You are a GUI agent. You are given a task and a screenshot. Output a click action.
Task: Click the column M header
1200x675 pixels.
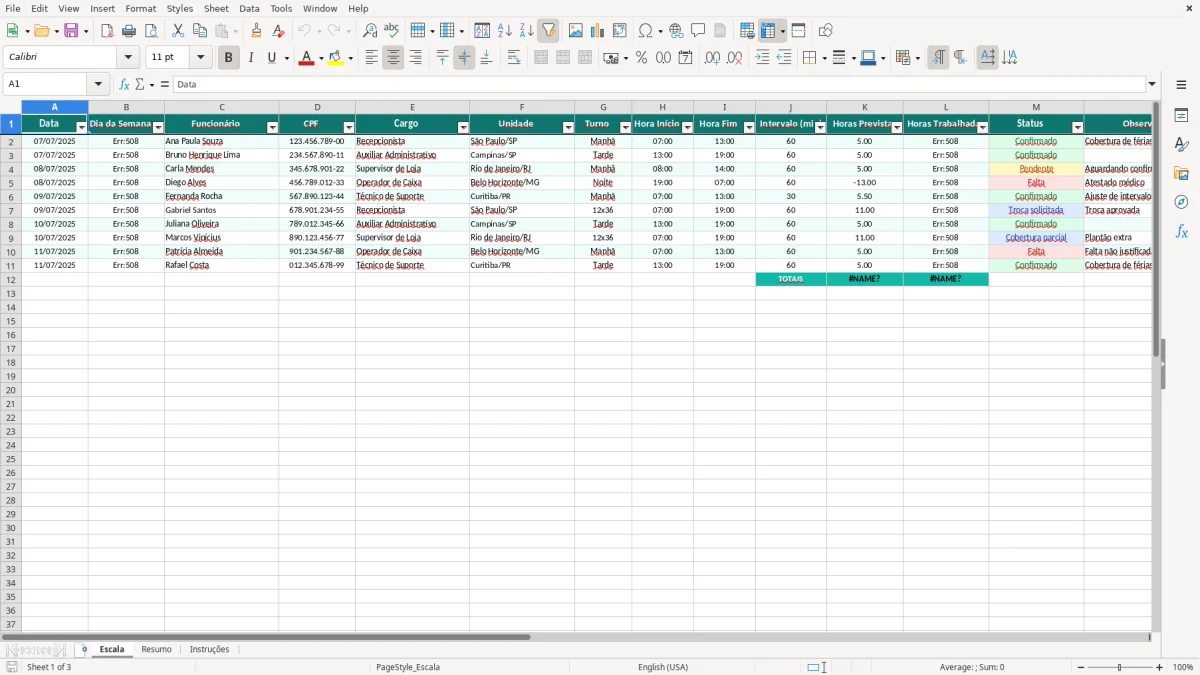pos(1036,107)
